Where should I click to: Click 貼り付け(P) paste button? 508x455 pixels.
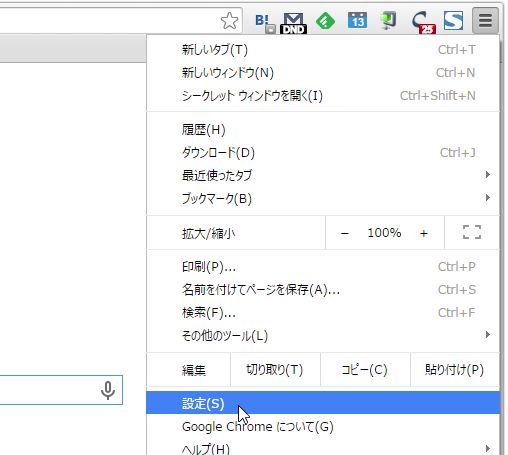(455, 370)
